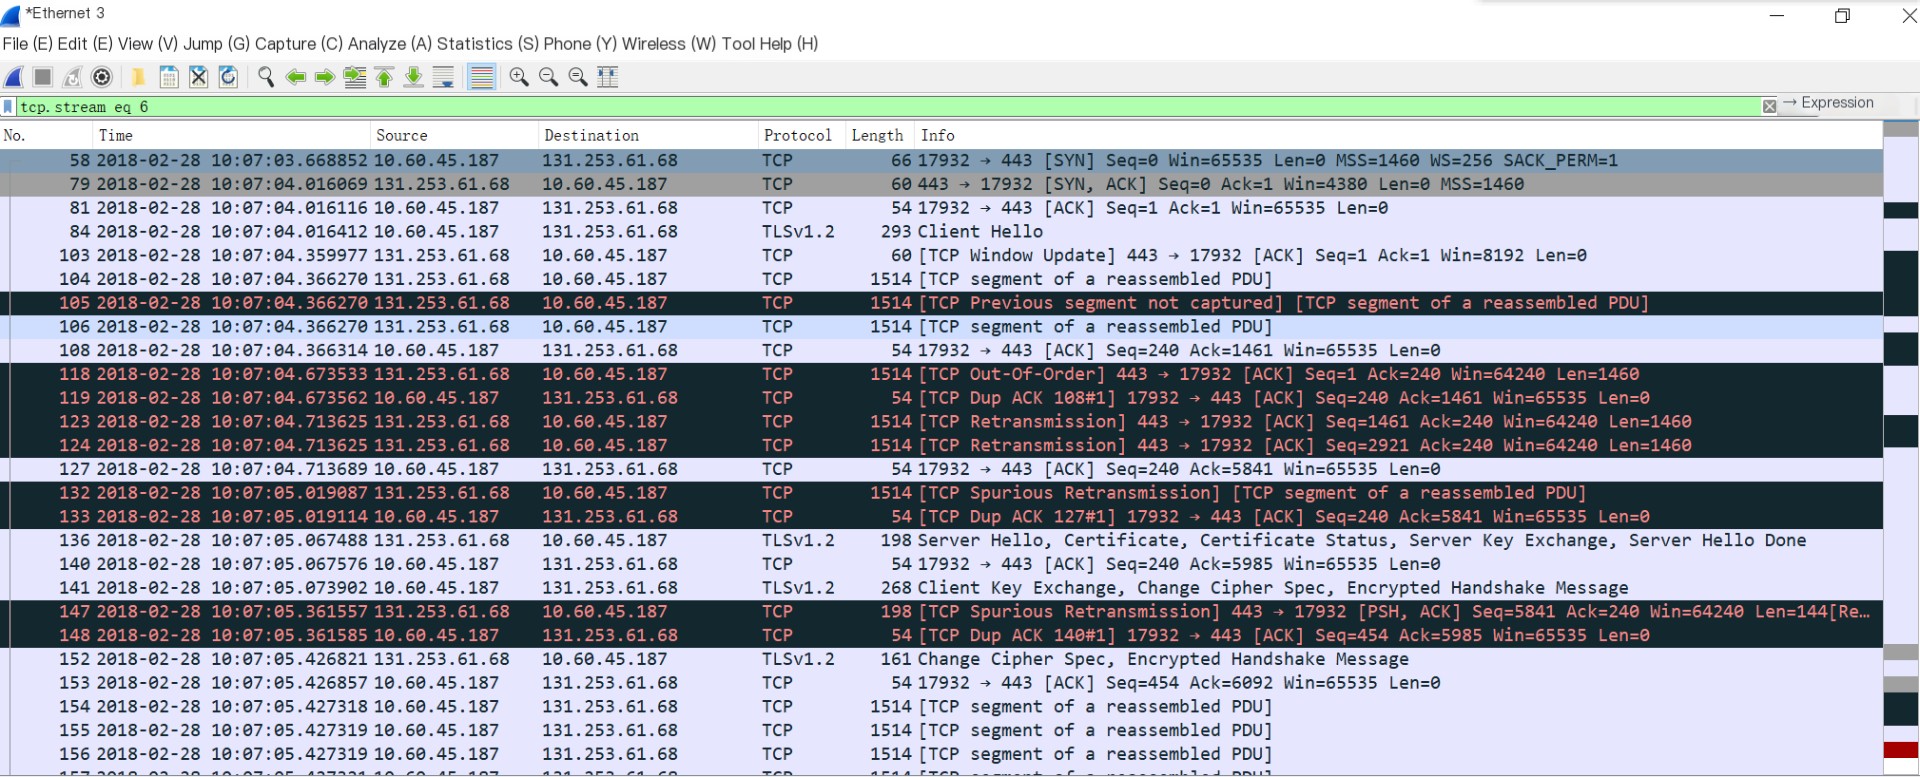Select packet 132 Spurious Retransmission row

pos(941,493)
